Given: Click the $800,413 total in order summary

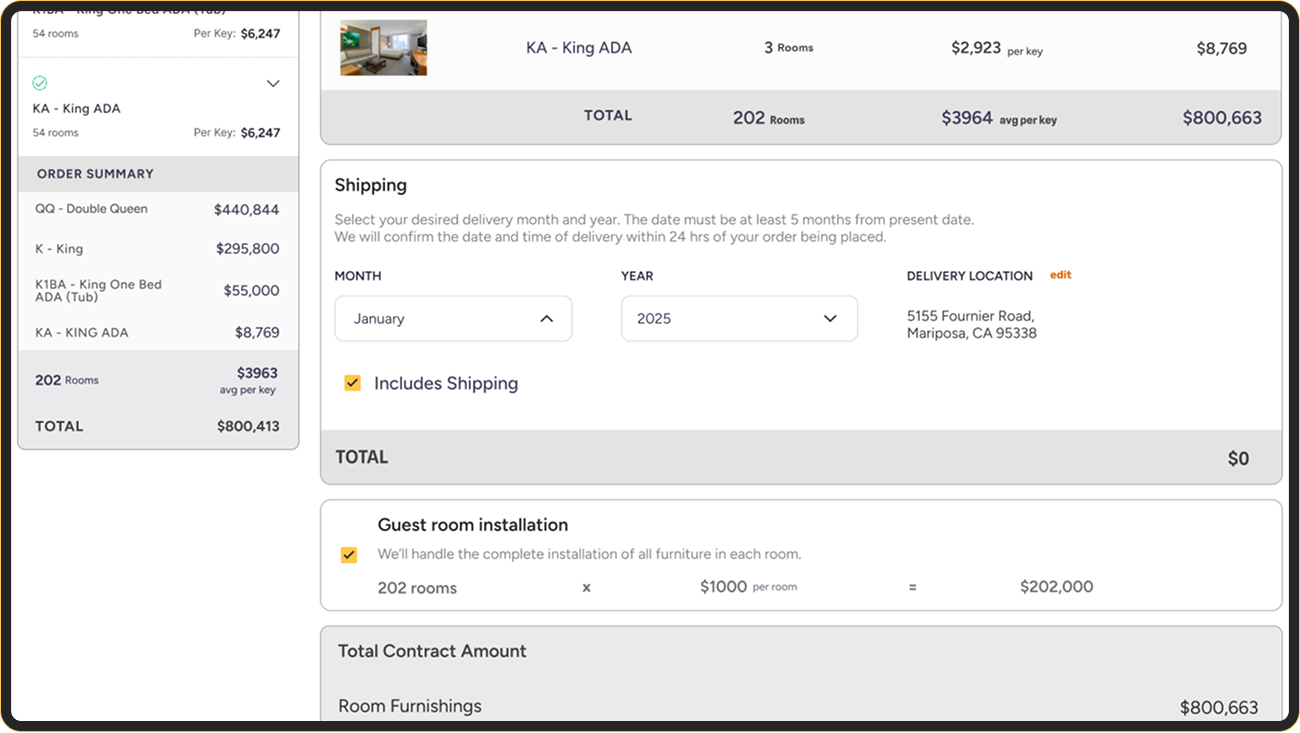Looking at the screenshot, I should point(248,427).
